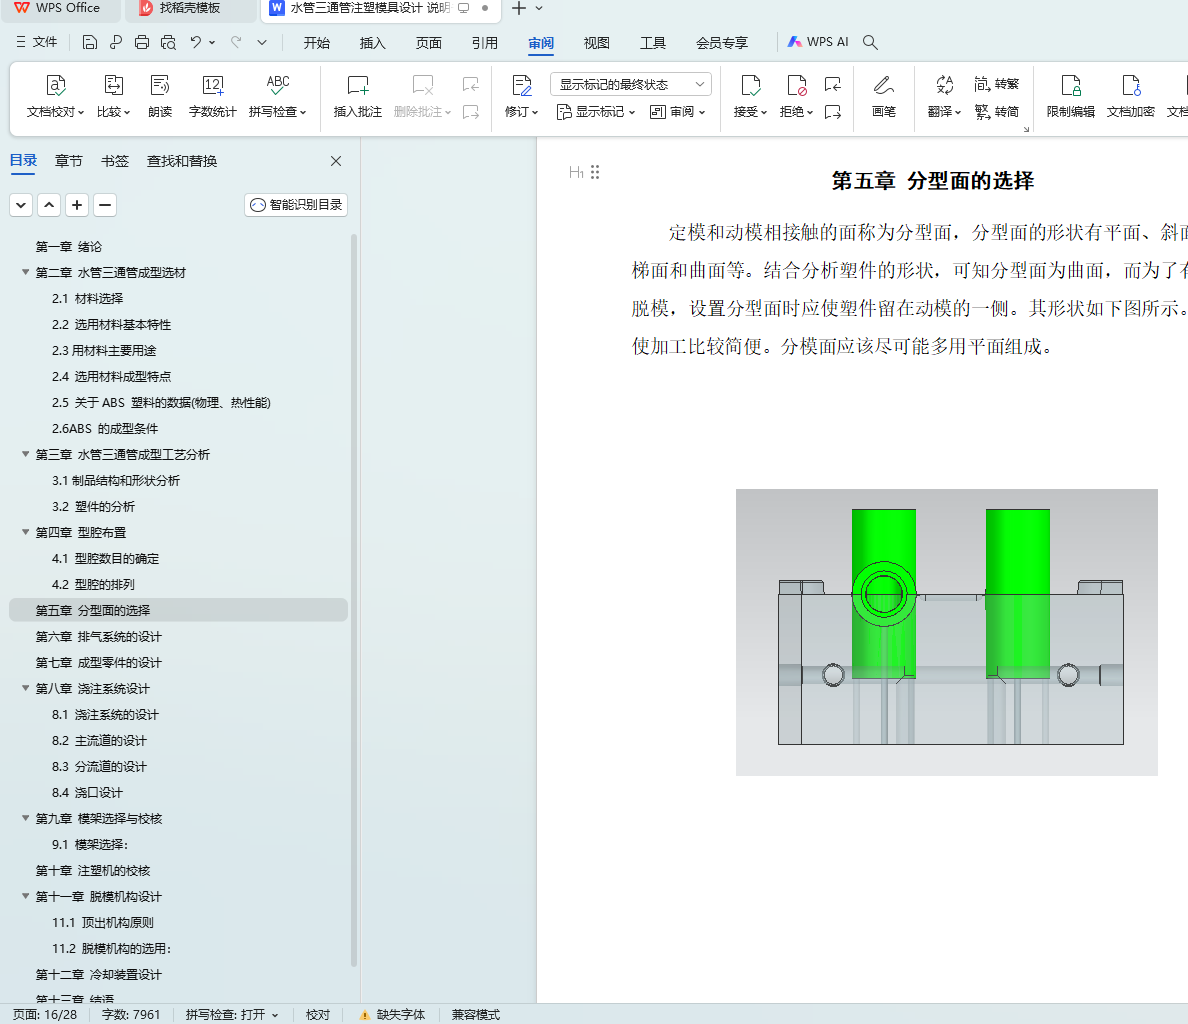Switch to the 视图 ribbon tab
Viewport: 1188px width, 1024px height.
[597, 43]
